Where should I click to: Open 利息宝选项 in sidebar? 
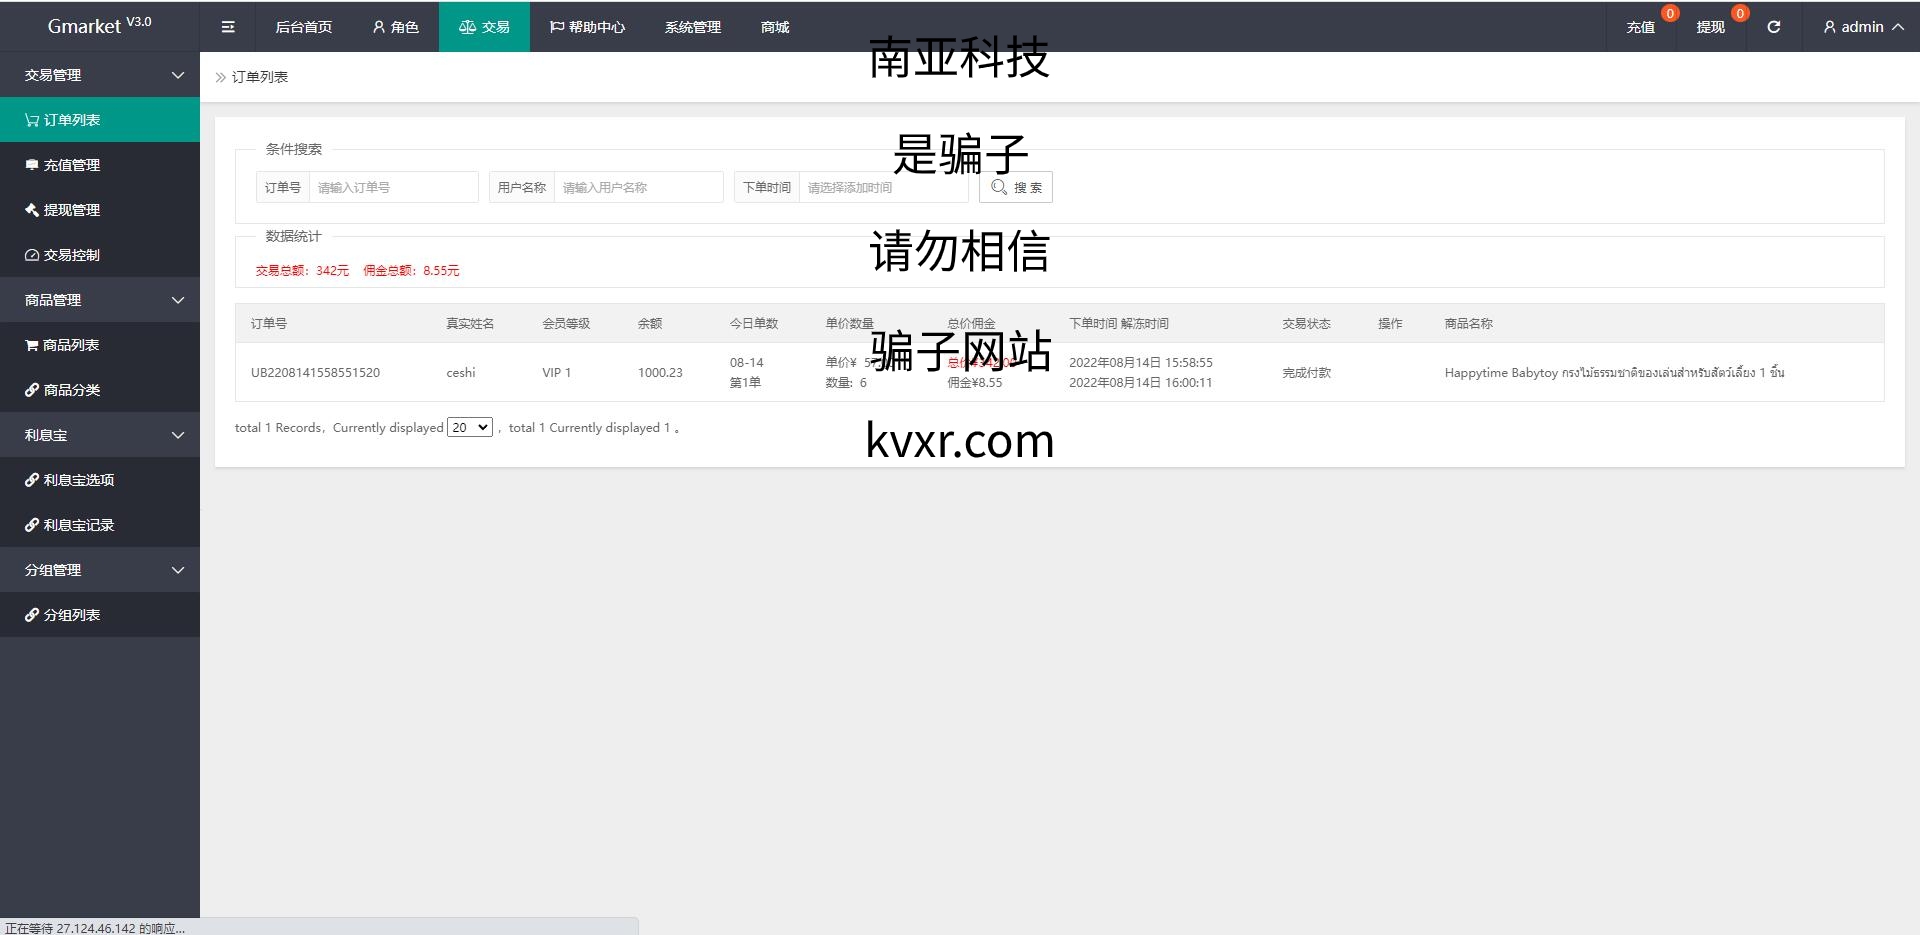point(100,480)
